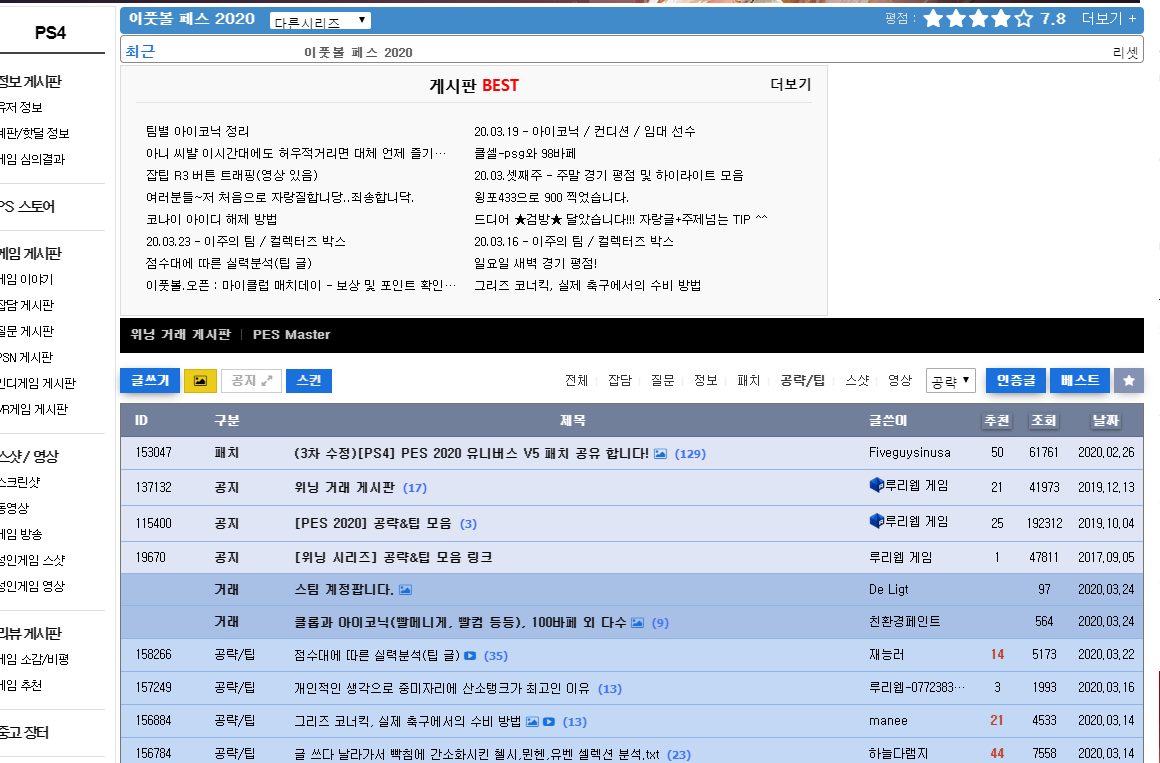Viewport: 1160px width, 763px height.
Task: Select the 영상 category tab
Action: (900, 380)
